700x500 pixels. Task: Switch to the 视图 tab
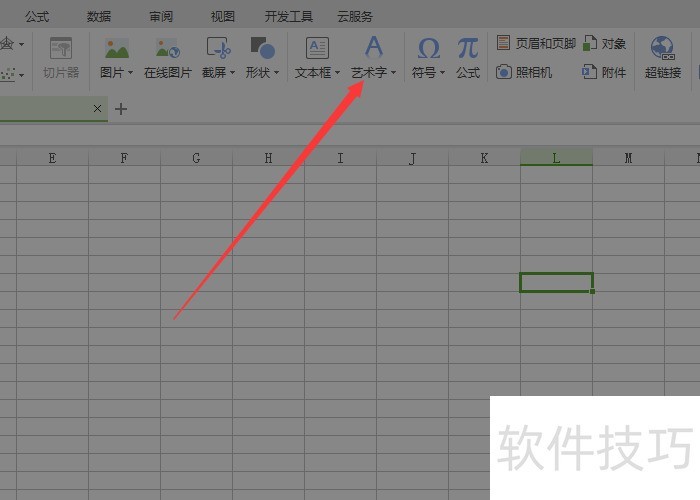[223, 17]
